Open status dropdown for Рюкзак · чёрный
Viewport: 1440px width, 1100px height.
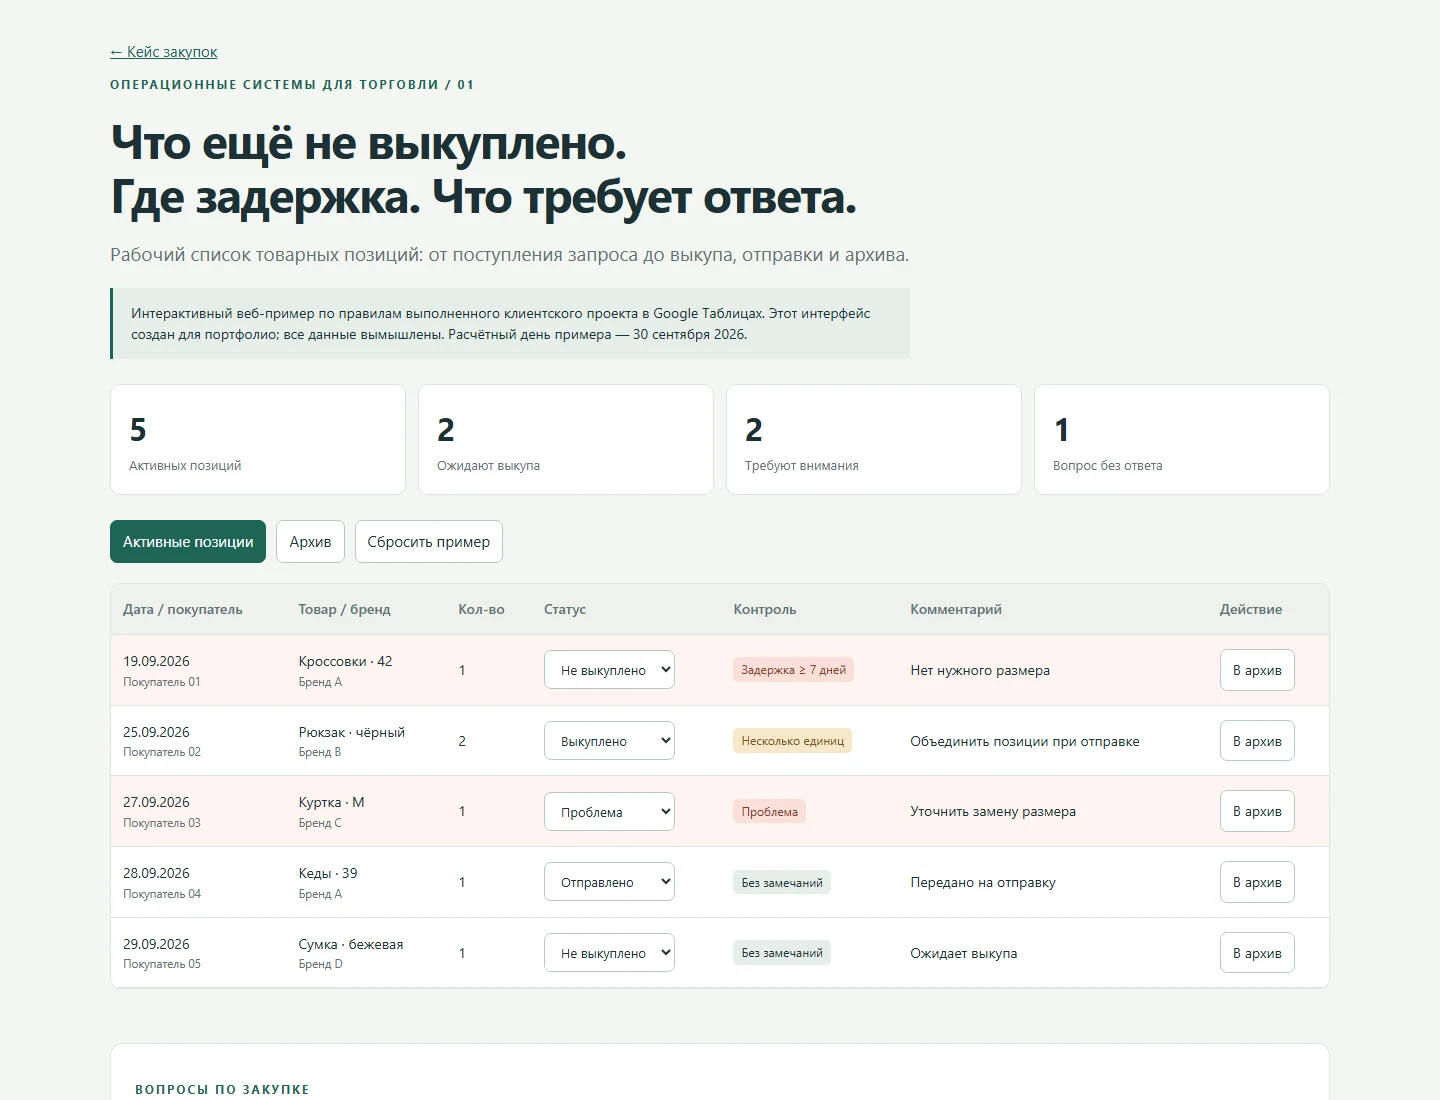pyautogui.click(x=609, y=741)
